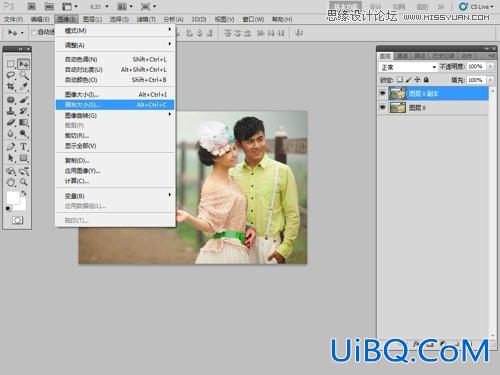
Task: Select the Path Selection tool
Action: click(11, 158)
